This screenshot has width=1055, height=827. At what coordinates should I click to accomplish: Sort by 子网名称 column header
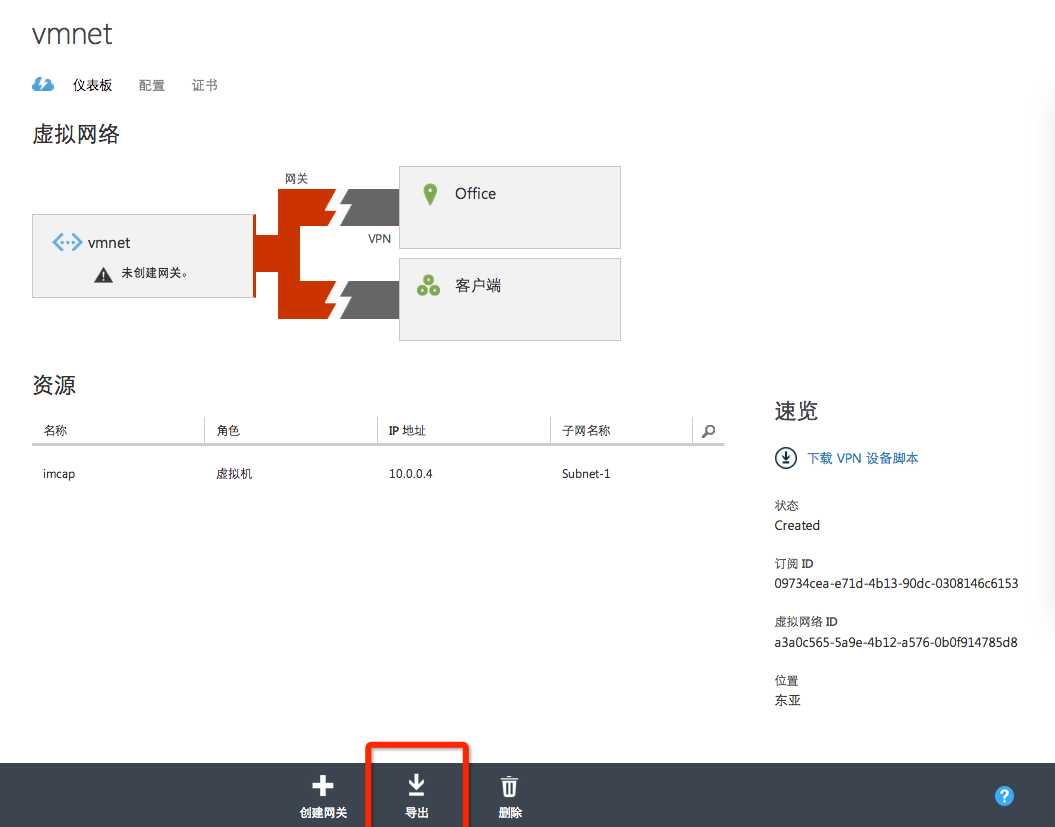[x=586, y=431]
